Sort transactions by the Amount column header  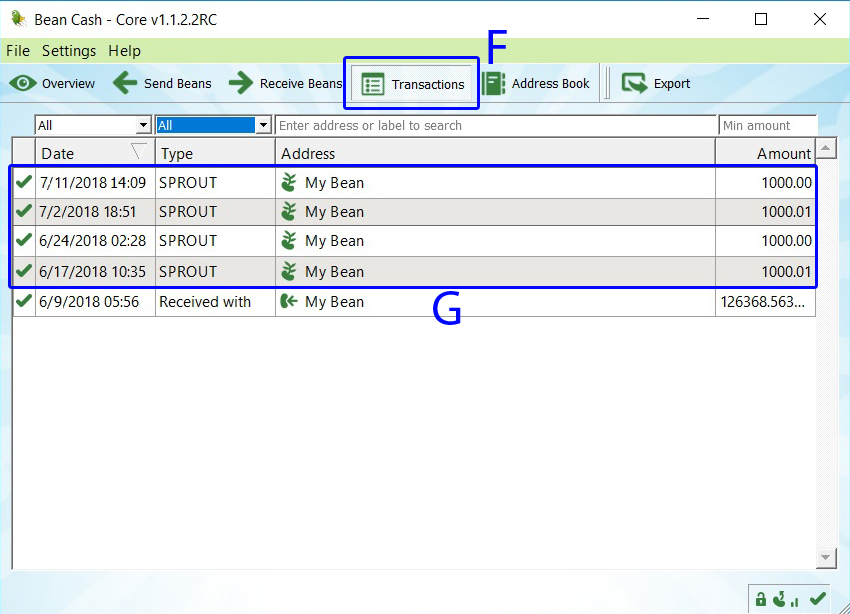(x=765, y=153)
